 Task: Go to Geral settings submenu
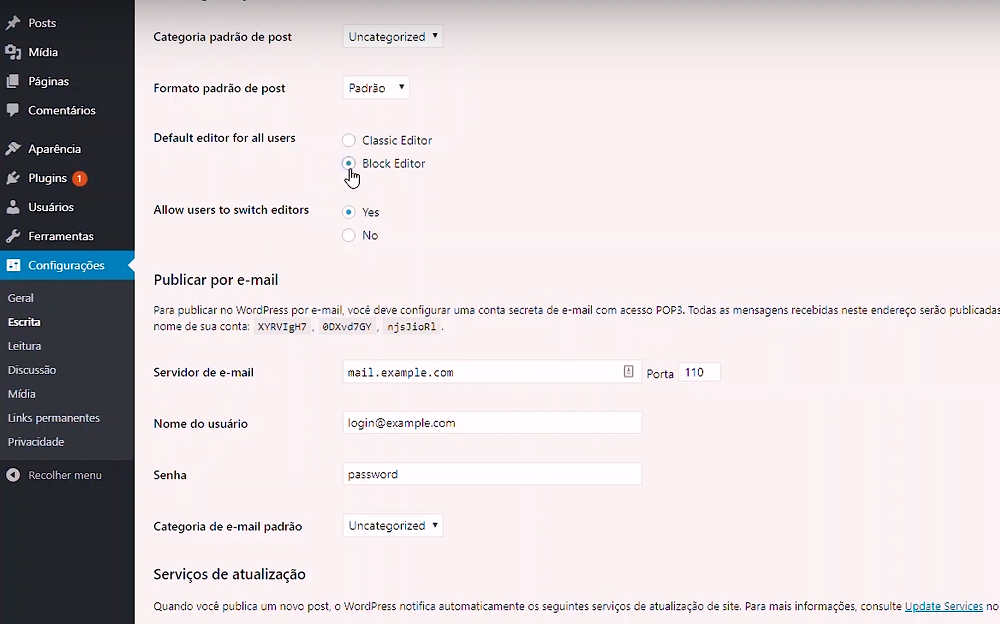click(x=20, y=298)
